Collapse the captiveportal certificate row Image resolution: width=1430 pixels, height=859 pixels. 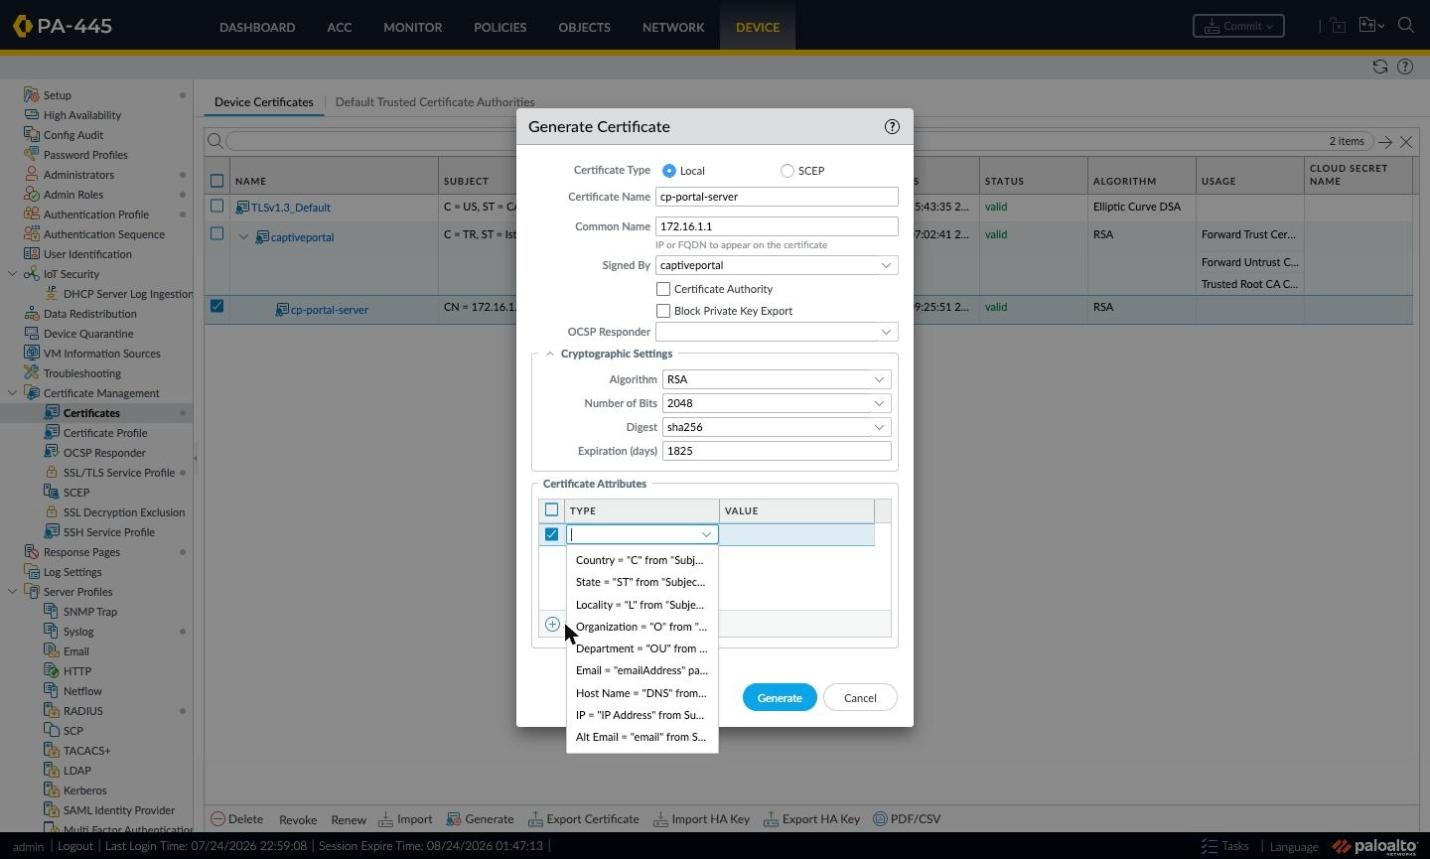(243, 237)
